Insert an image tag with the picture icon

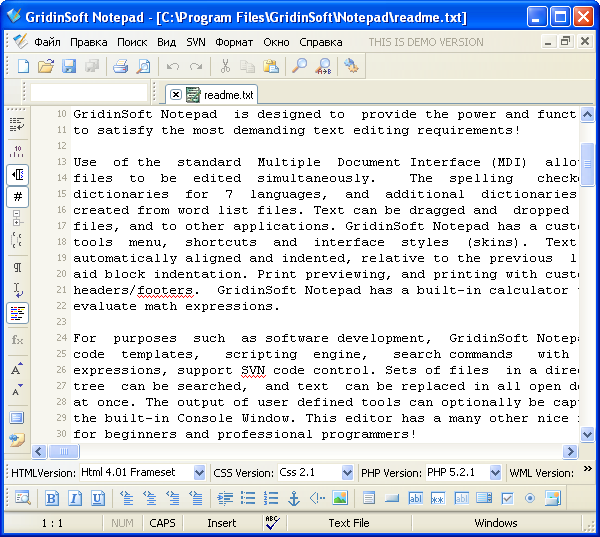340,498
